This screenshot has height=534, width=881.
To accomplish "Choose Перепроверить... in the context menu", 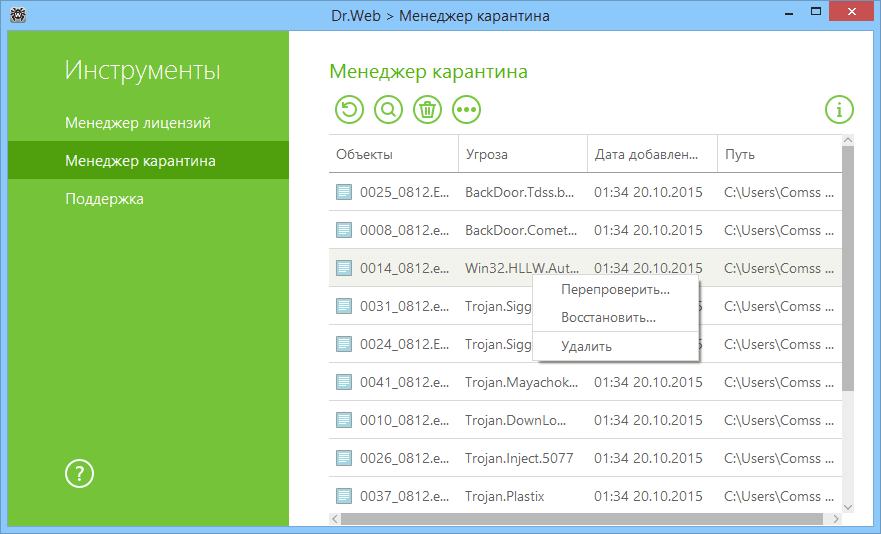I will point(615,290).
